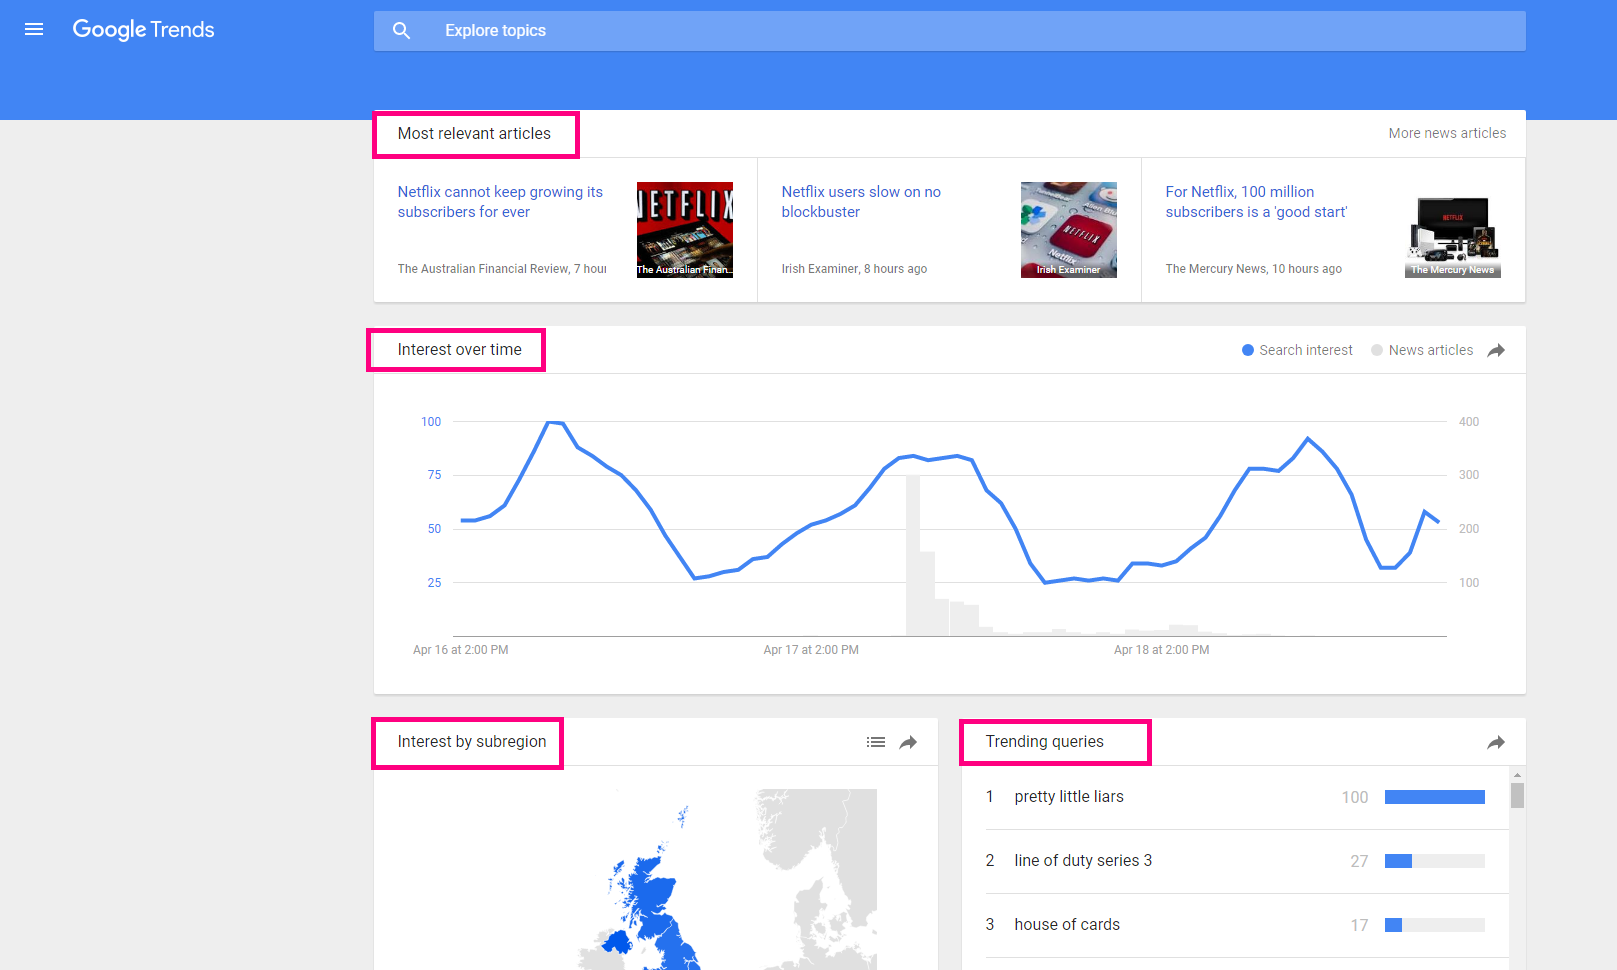
Task: Click the search magnifier icon
Action: 402,31
